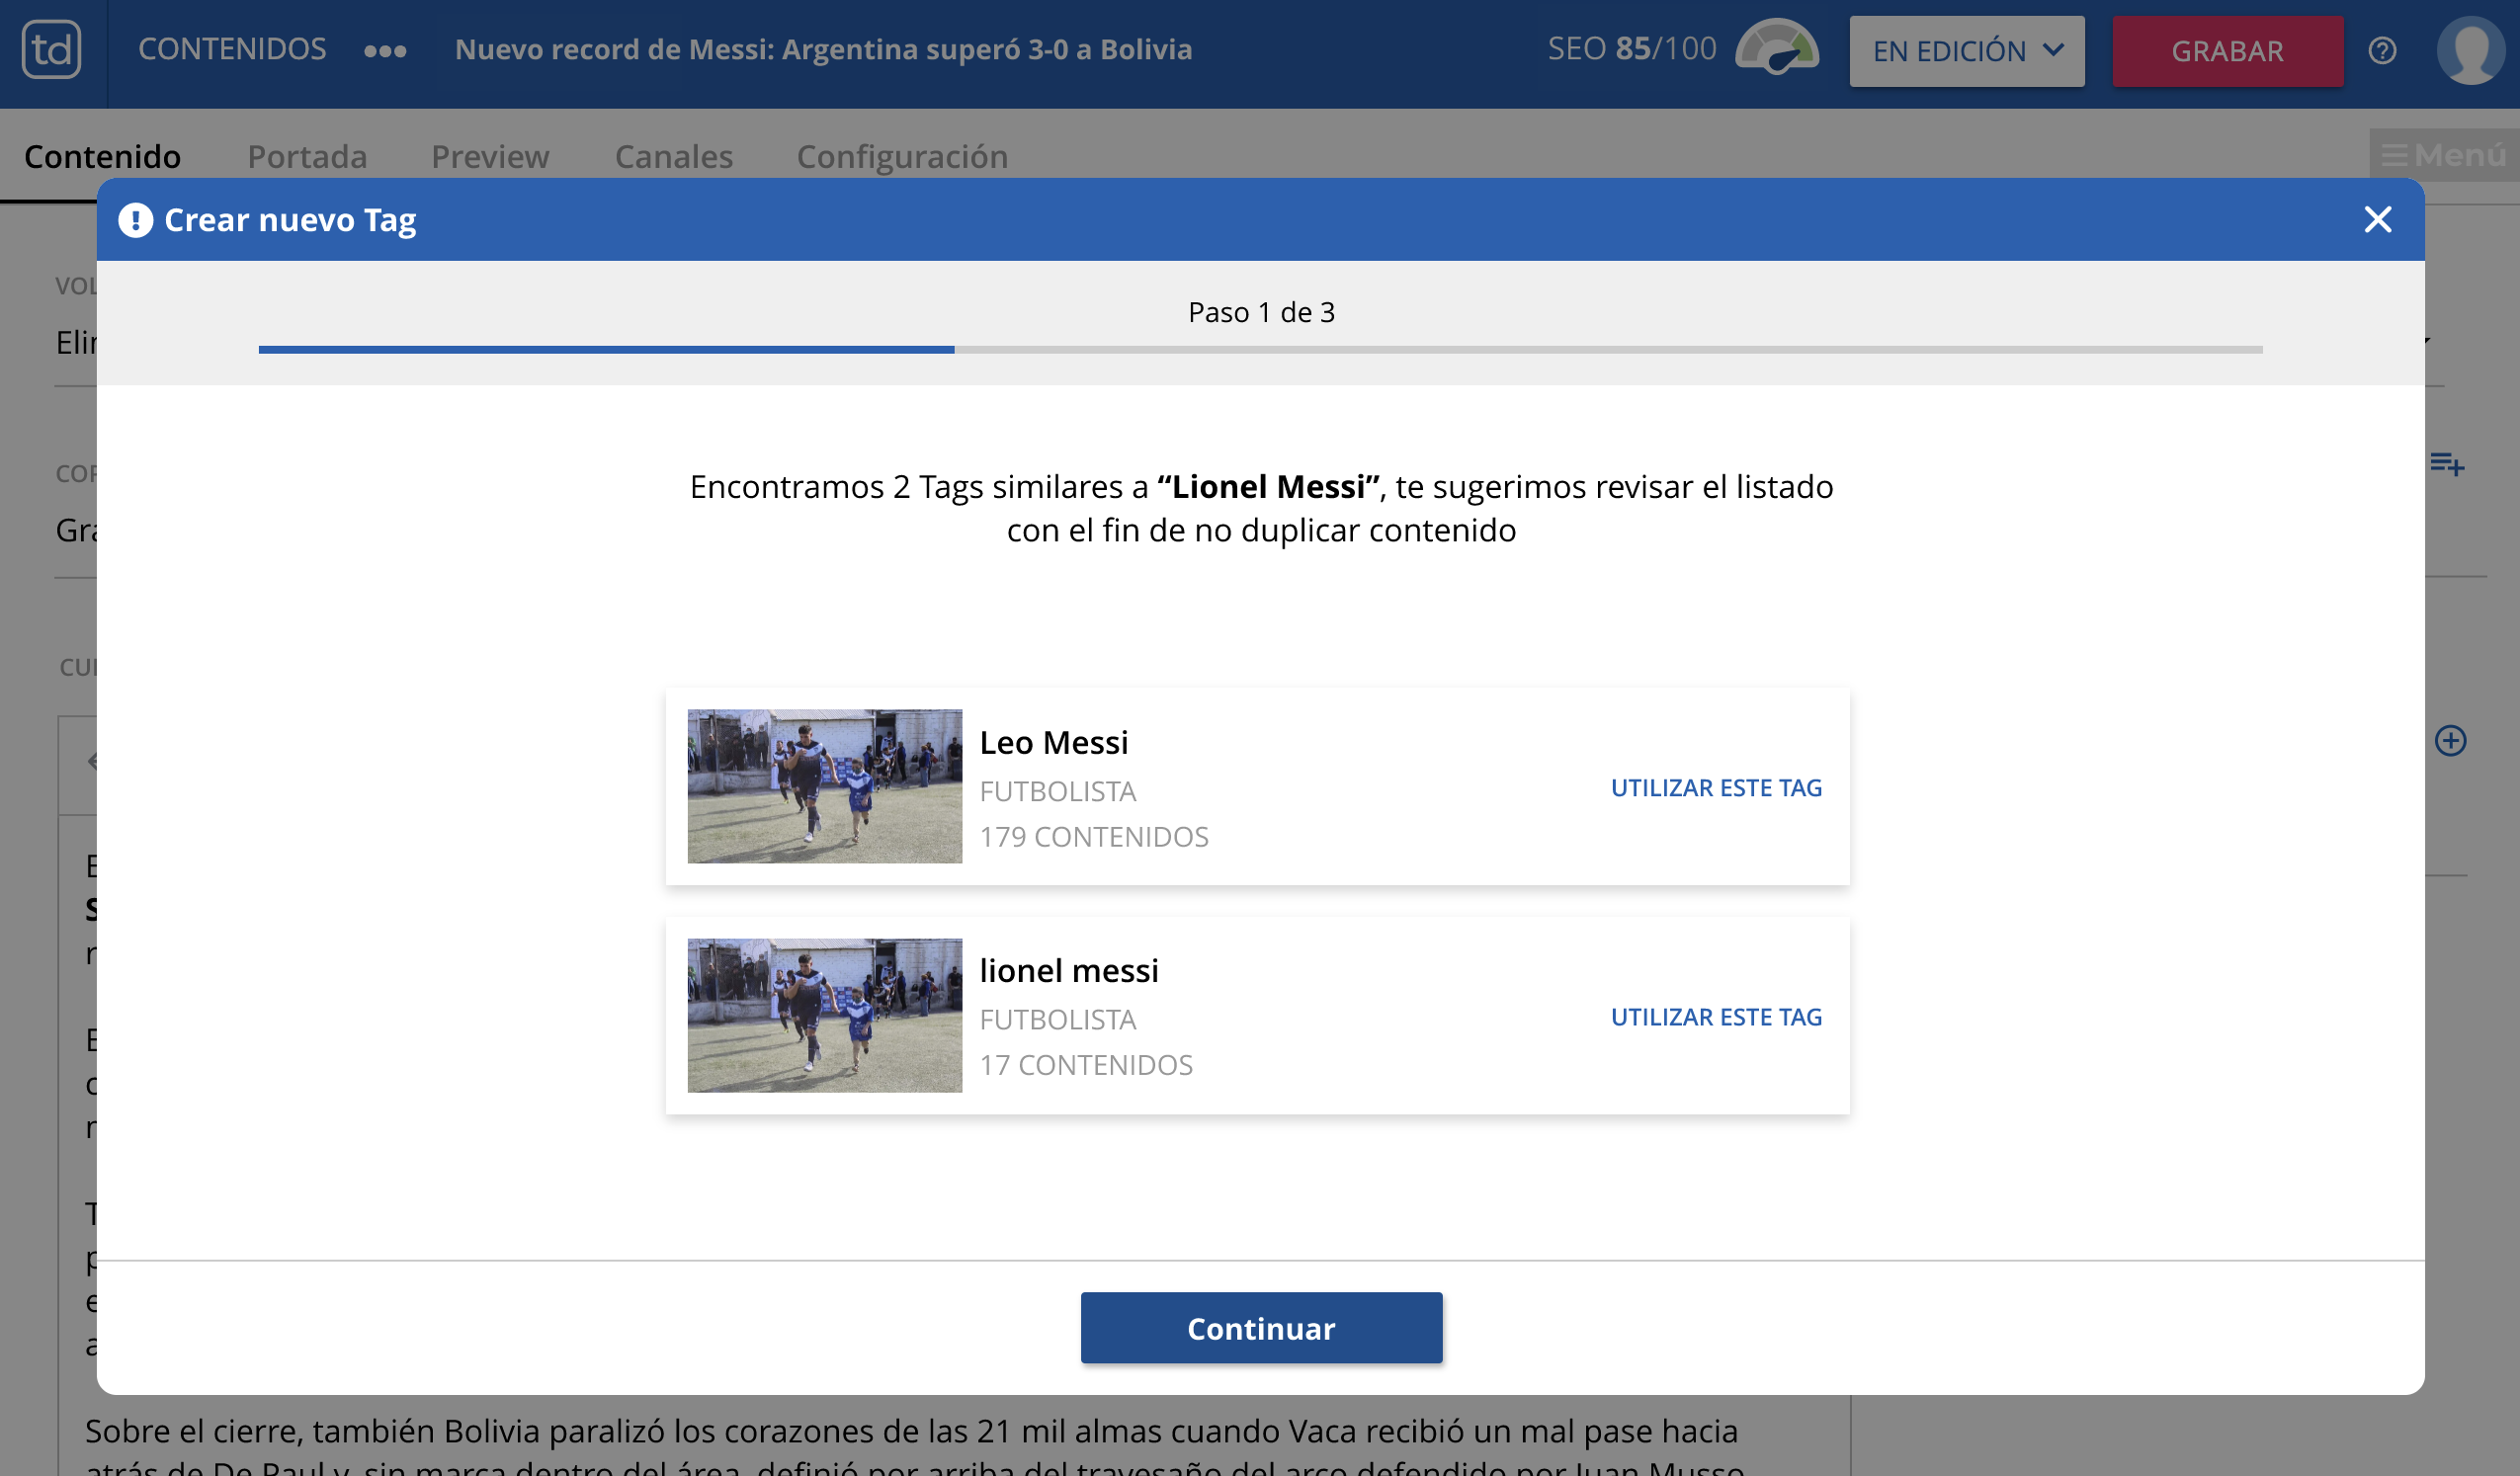Image resolution: width=2520 pixels, height=1476 pixels.
Task: Click the GRABAR button
Action: [2227, 51]
